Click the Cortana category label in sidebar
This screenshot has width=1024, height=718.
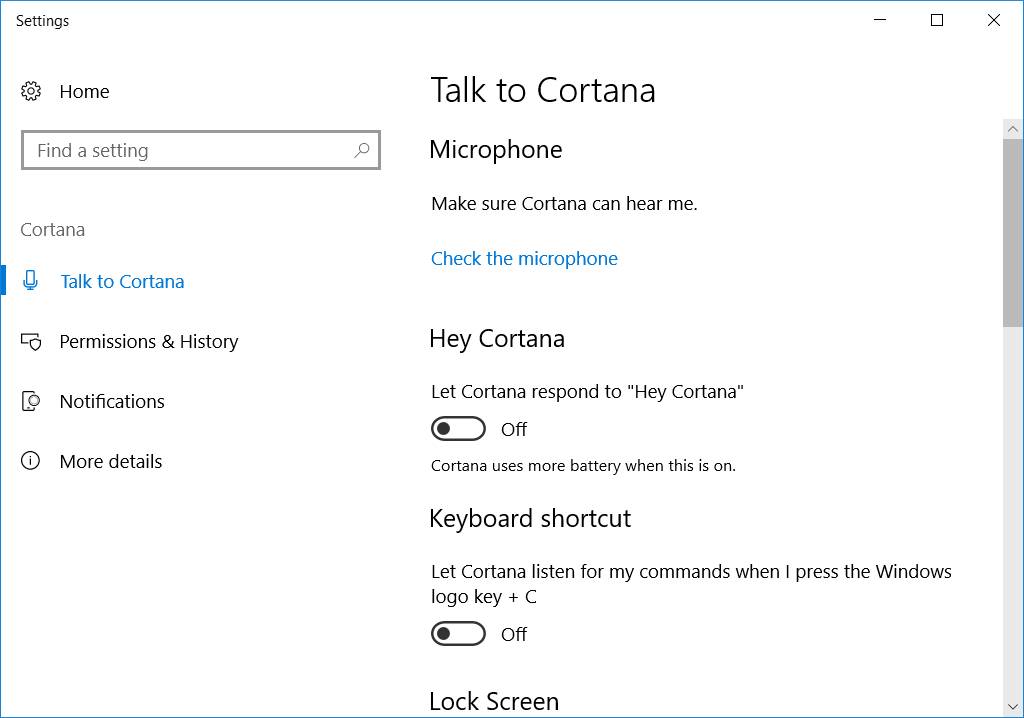click(x=53, y=230)
